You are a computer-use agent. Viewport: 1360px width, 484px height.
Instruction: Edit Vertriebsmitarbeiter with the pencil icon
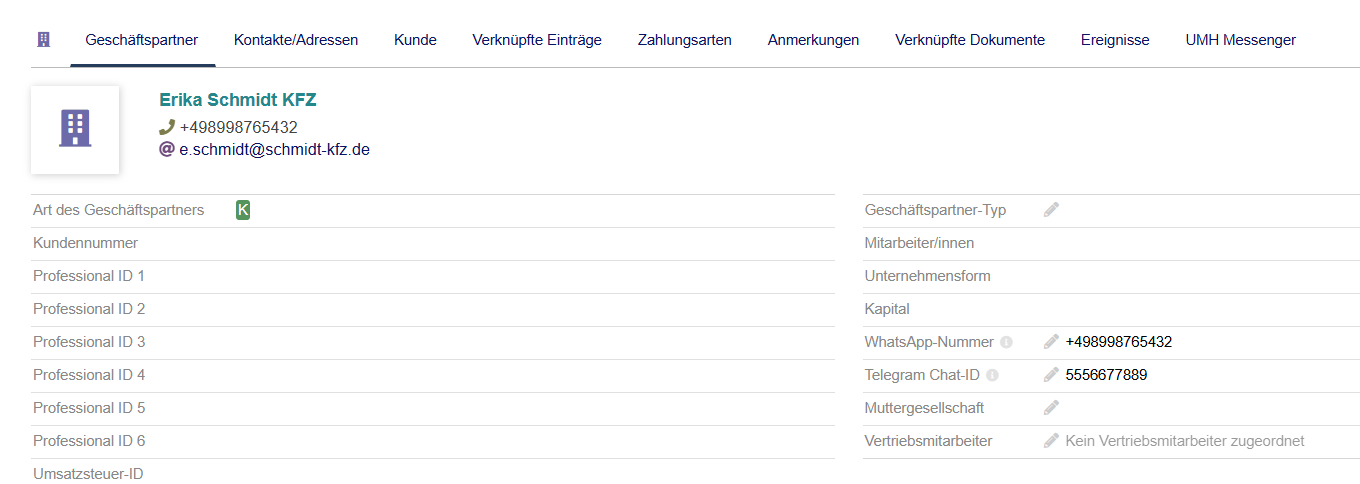tap(1051, 441)
